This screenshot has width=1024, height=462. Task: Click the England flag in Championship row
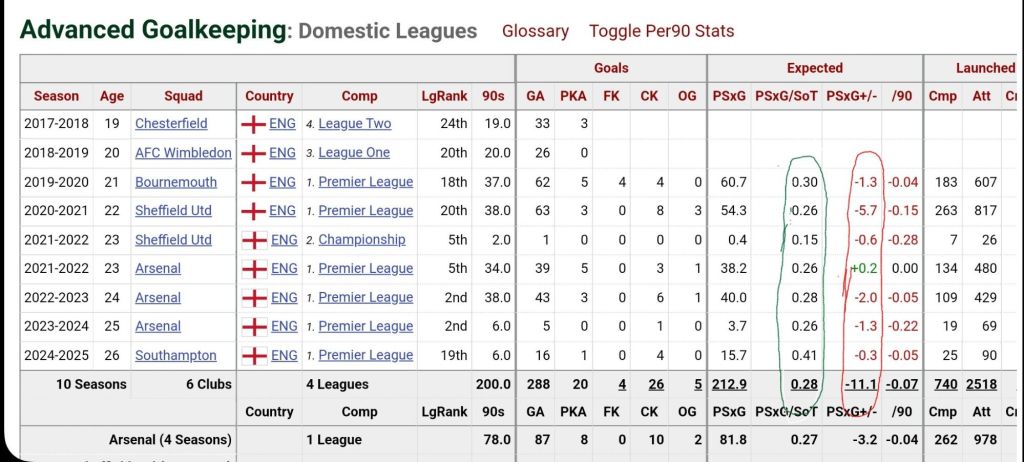(255, 240)
